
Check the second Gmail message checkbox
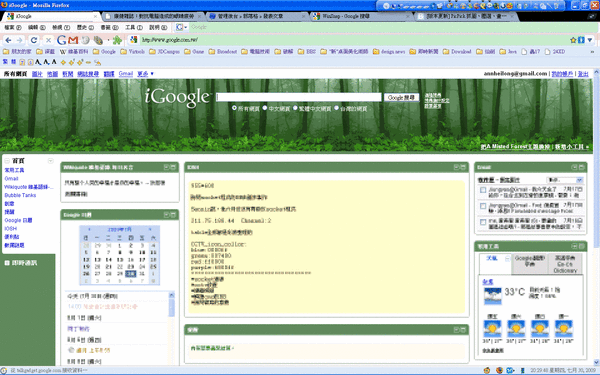click(483, 206)
